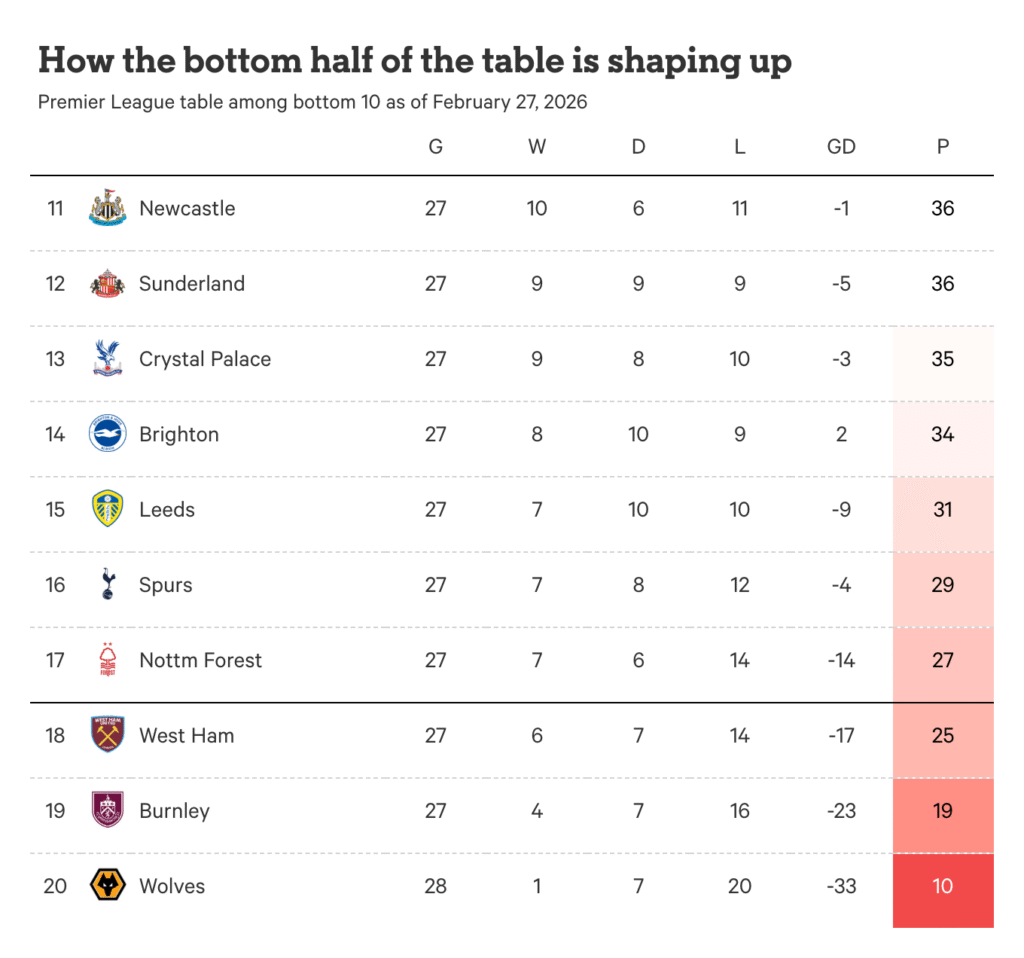Select the Crystal Palace eagle crest
This screenshot has height=958, width=1024.
(x=107, y=359)
